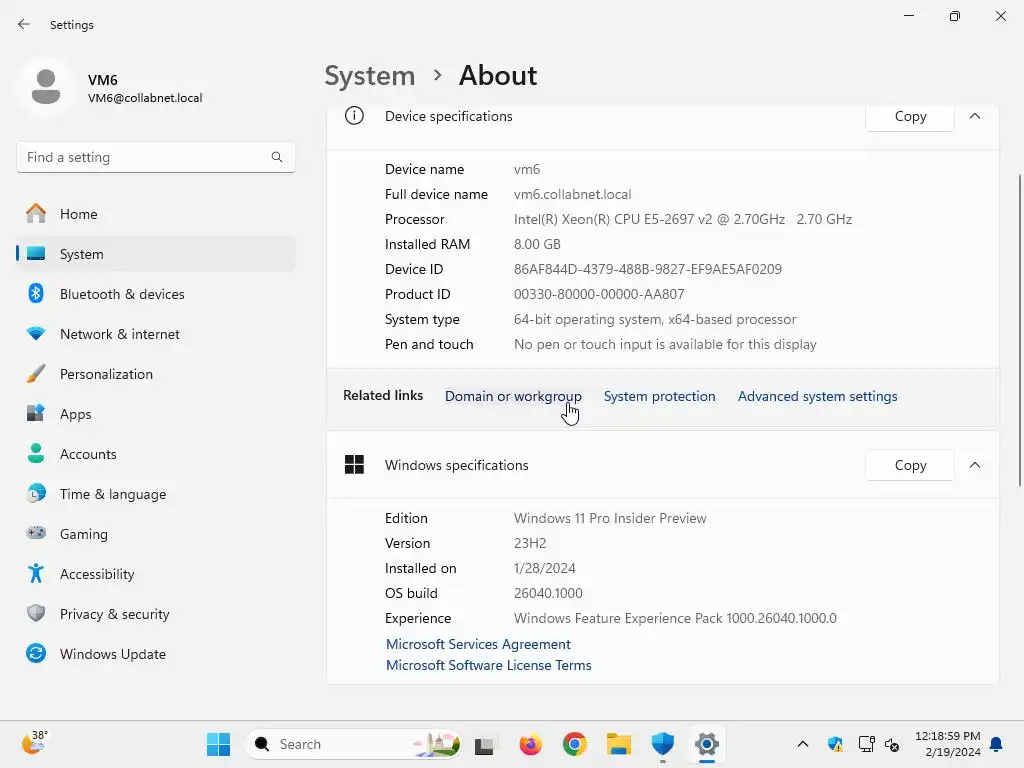Screen dimensions: 1024x768
Task: Open the Home settings page
Action: pyautogui.click(x=155, y=214)
